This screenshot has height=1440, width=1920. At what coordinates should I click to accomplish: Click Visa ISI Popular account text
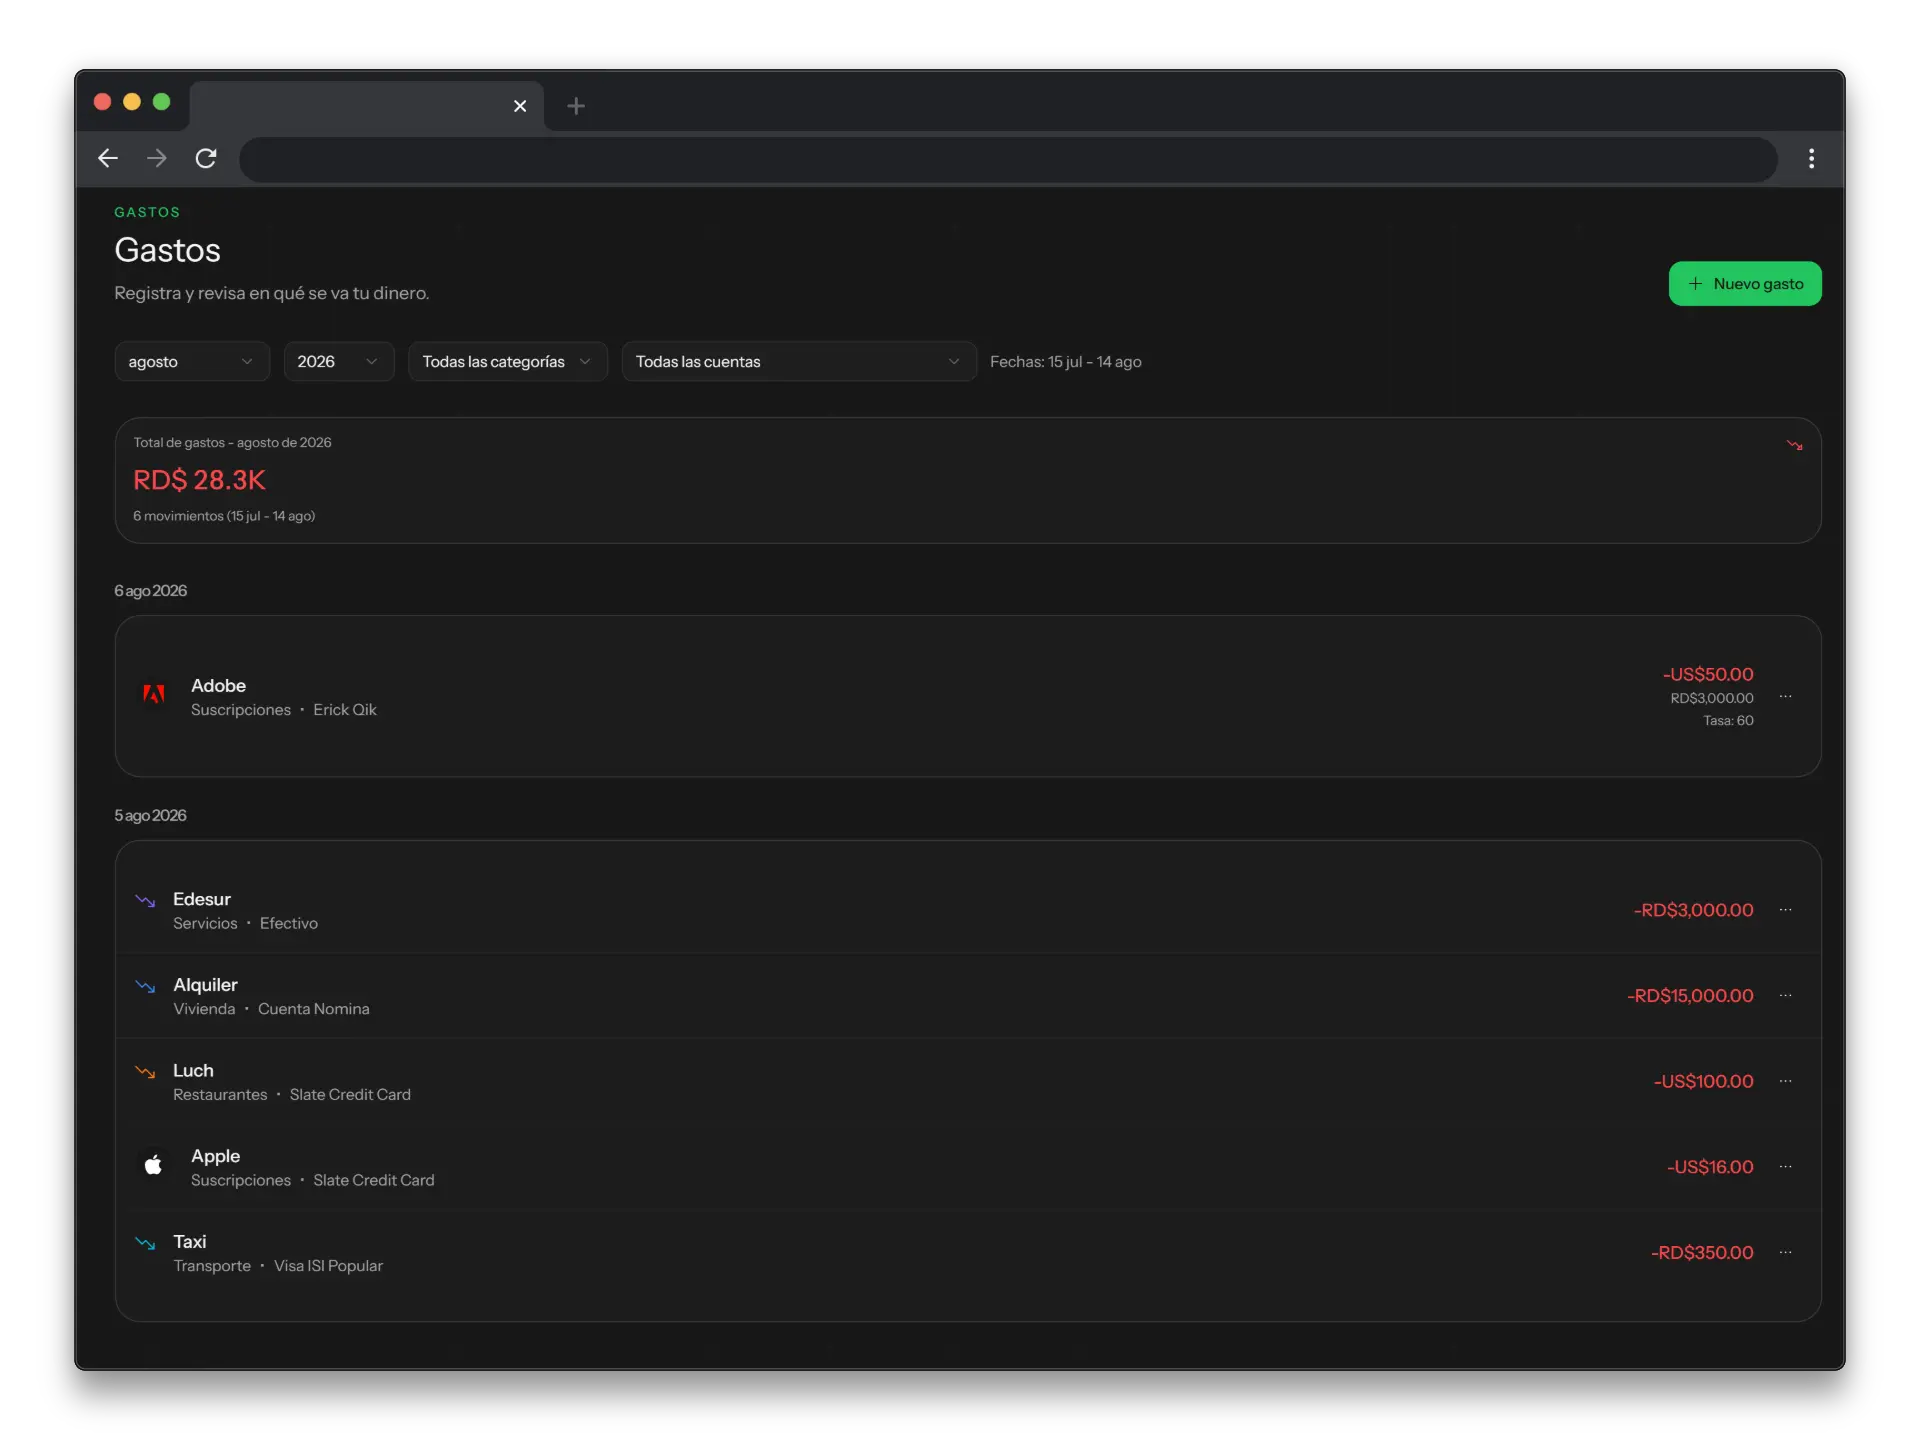(328, 1266)
